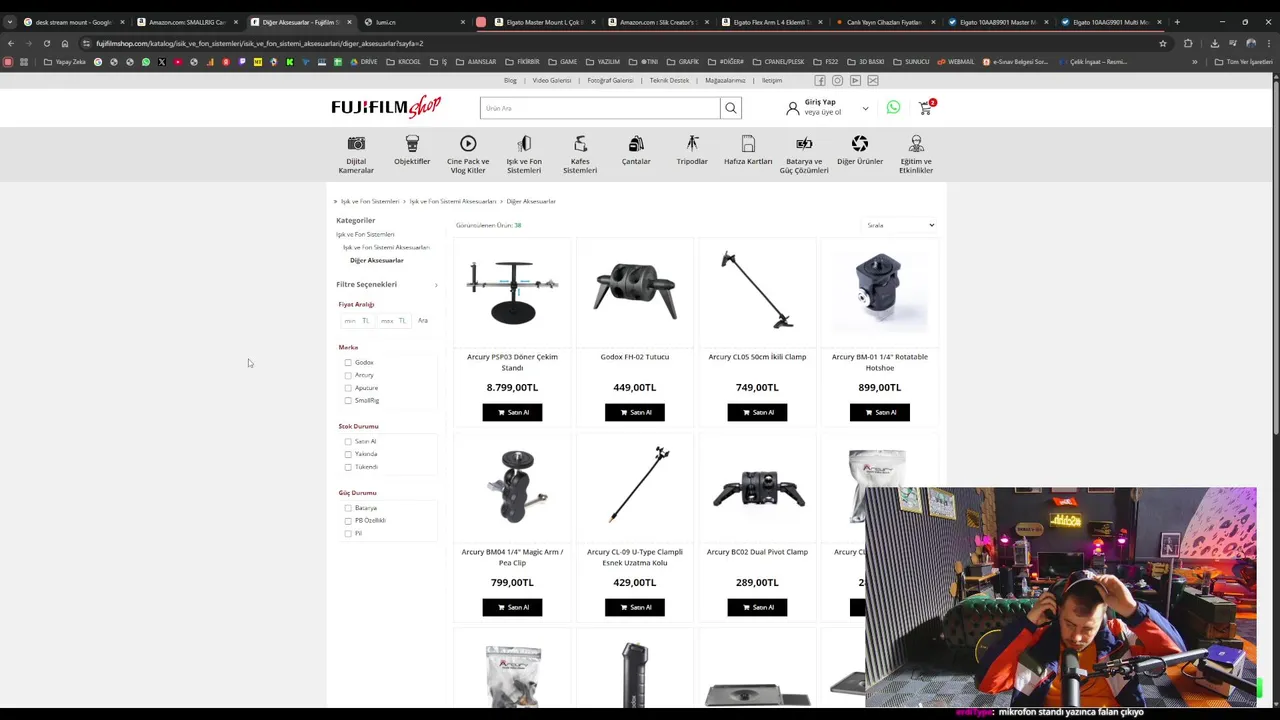
Task: Click the min price input field
Action: 356,321
